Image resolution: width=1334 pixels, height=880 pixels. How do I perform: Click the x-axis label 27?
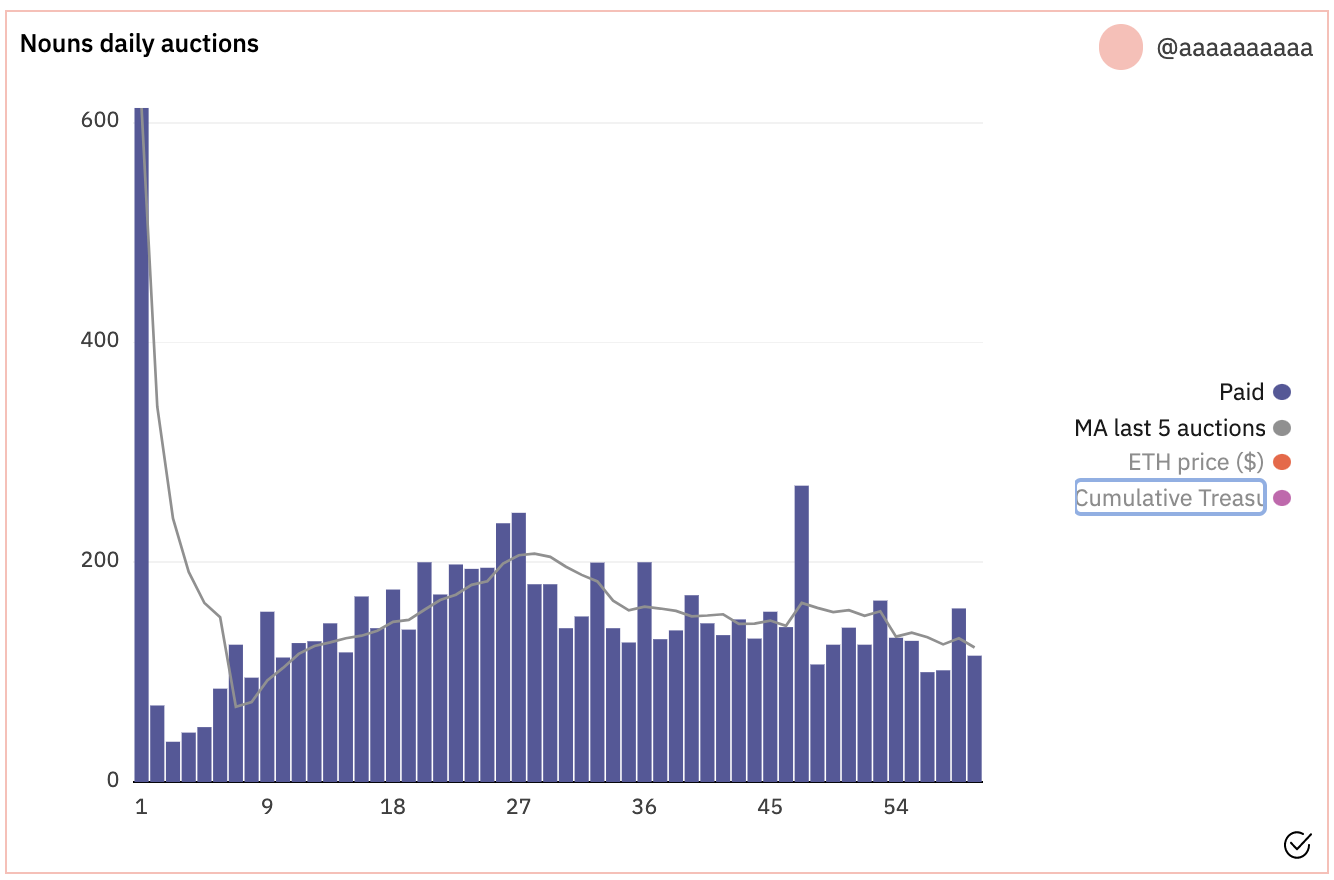[518, 807]
